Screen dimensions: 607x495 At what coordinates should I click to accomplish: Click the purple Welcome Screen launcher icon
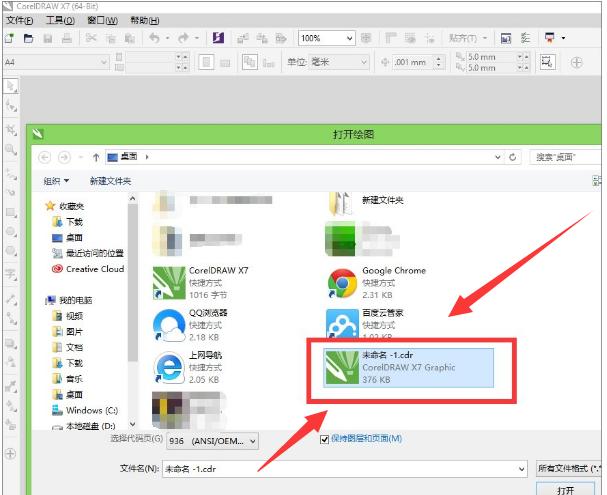[219, 38]
